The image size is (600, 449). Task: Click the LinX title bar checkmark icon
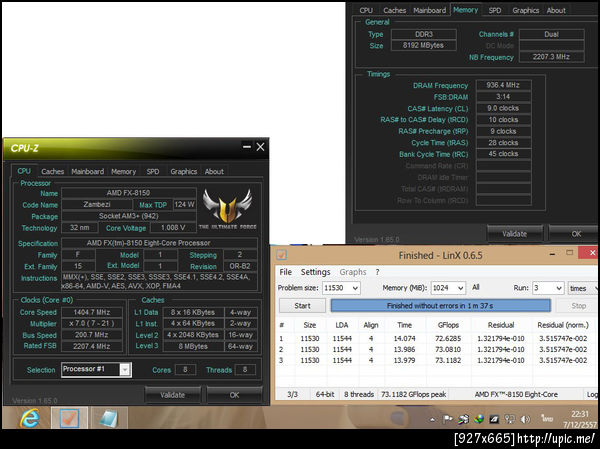click(x=282, y=255)
